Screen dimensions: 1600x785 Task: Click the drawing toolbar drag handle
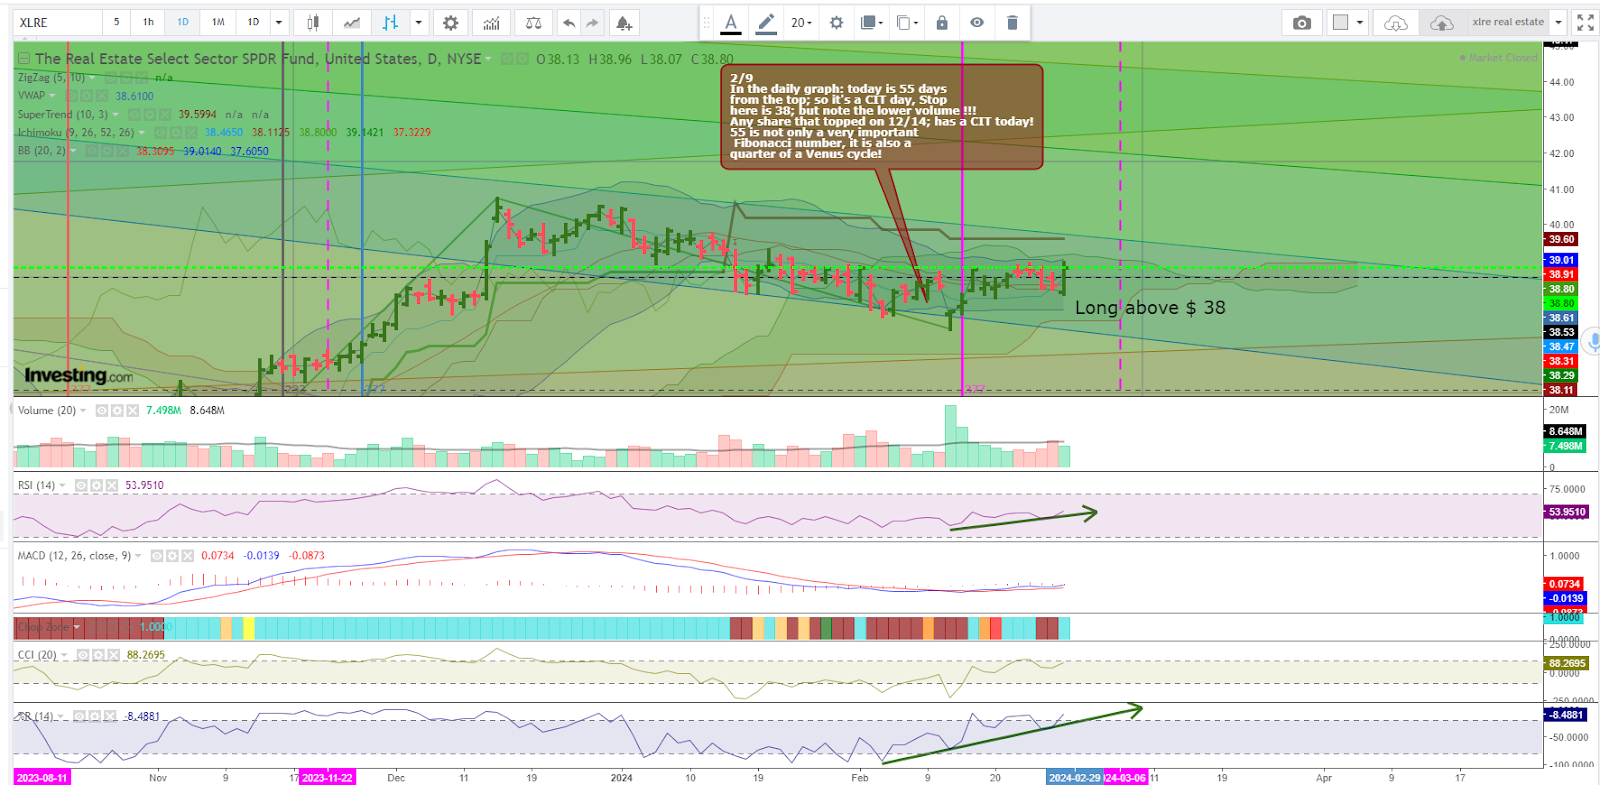(706, 22)
